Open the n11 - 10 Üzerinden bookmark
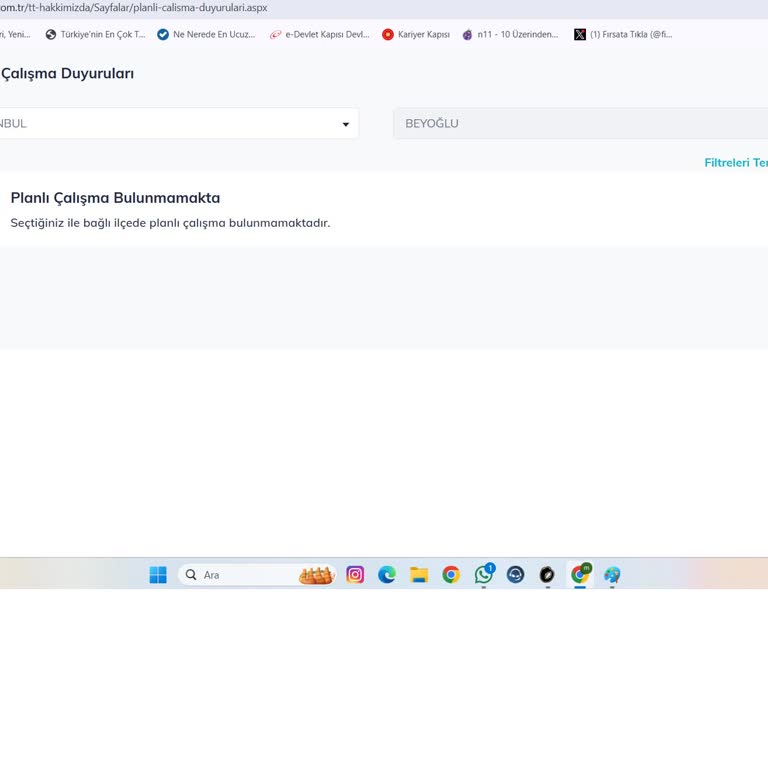768x768 pixels. (x=510, y=34)
